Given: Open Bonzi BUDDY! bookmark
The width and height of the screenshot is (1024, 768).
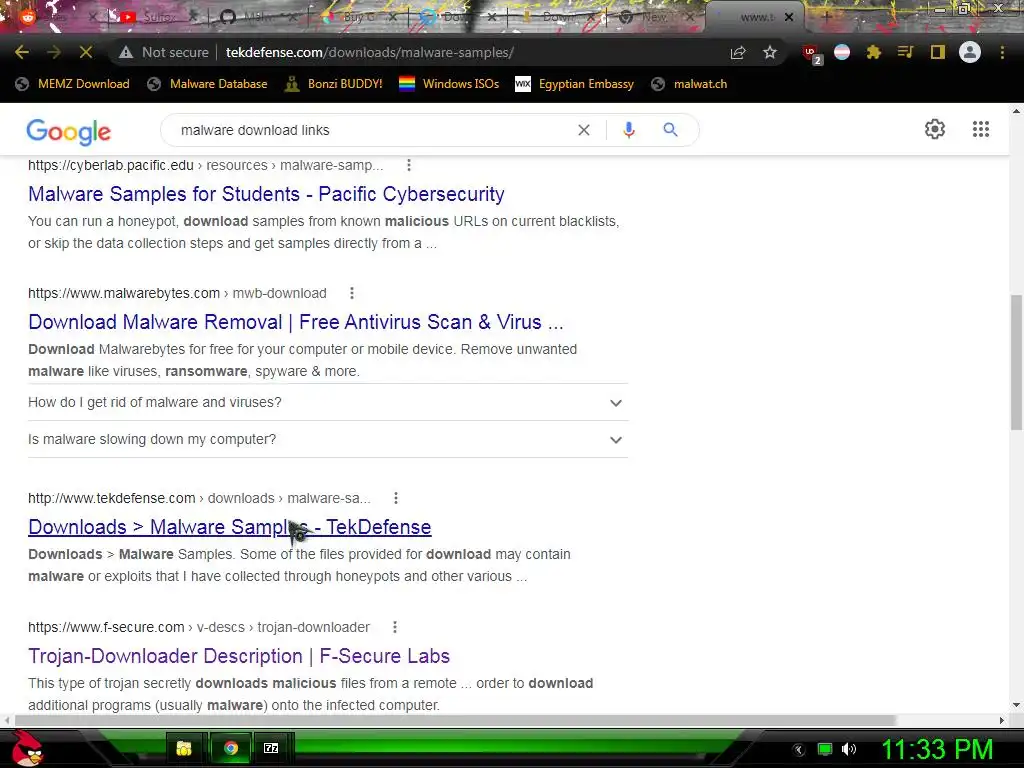Looking at the screenshot, I should [x=334, y=84].
